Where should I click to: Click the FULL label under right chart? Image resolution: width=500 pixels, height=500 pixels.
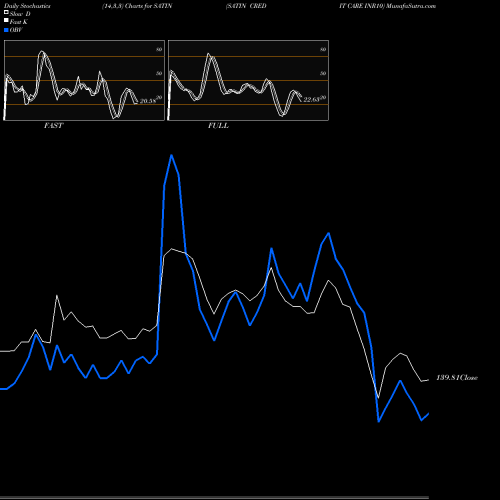pyautogui.click(x=218, y=125)
